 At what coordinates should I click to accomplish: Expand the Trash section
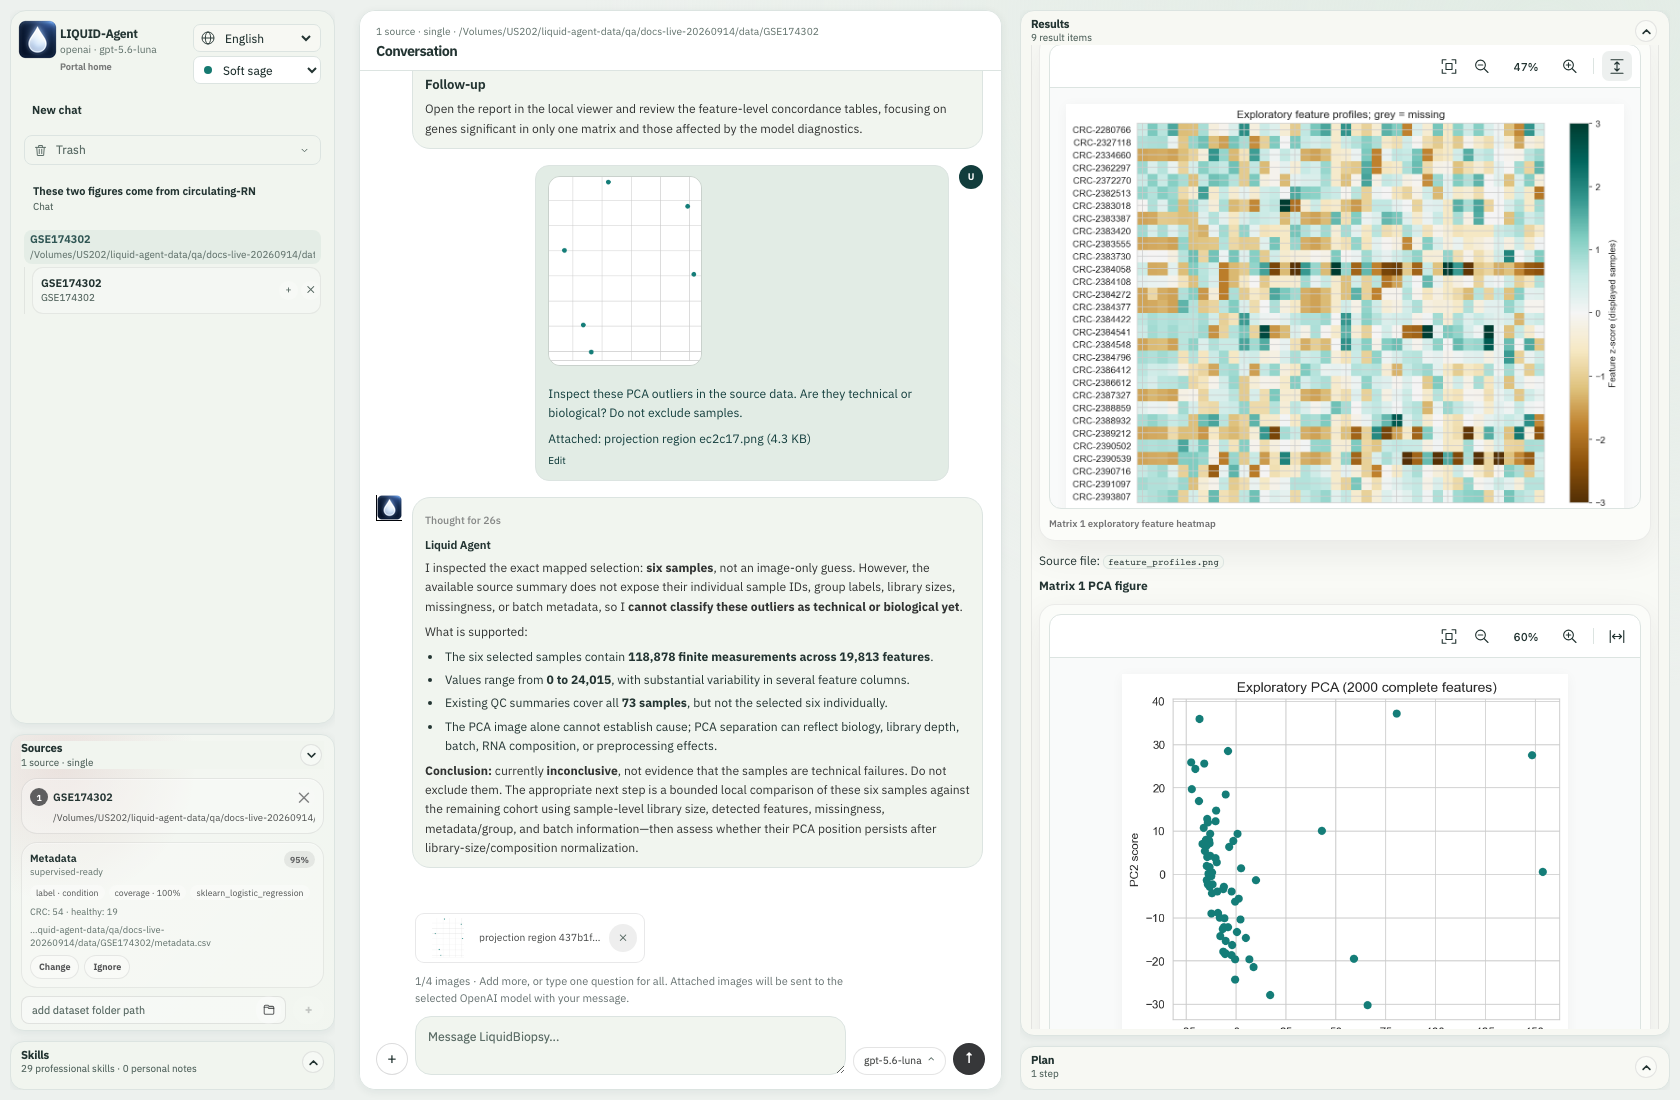click(x=172, y=150)
